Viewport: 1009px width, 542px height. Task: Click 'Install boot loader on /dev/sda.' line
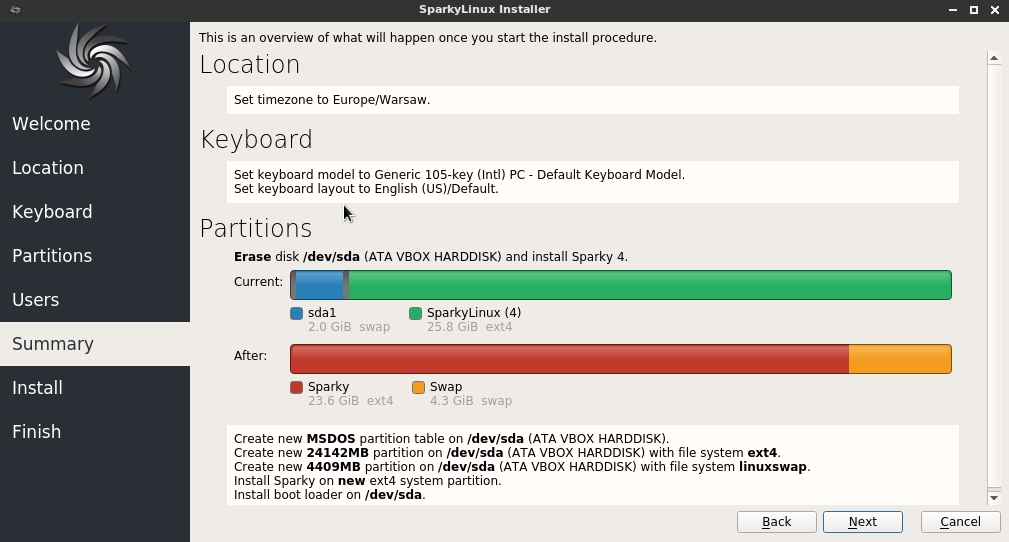(x=329, y=495)
